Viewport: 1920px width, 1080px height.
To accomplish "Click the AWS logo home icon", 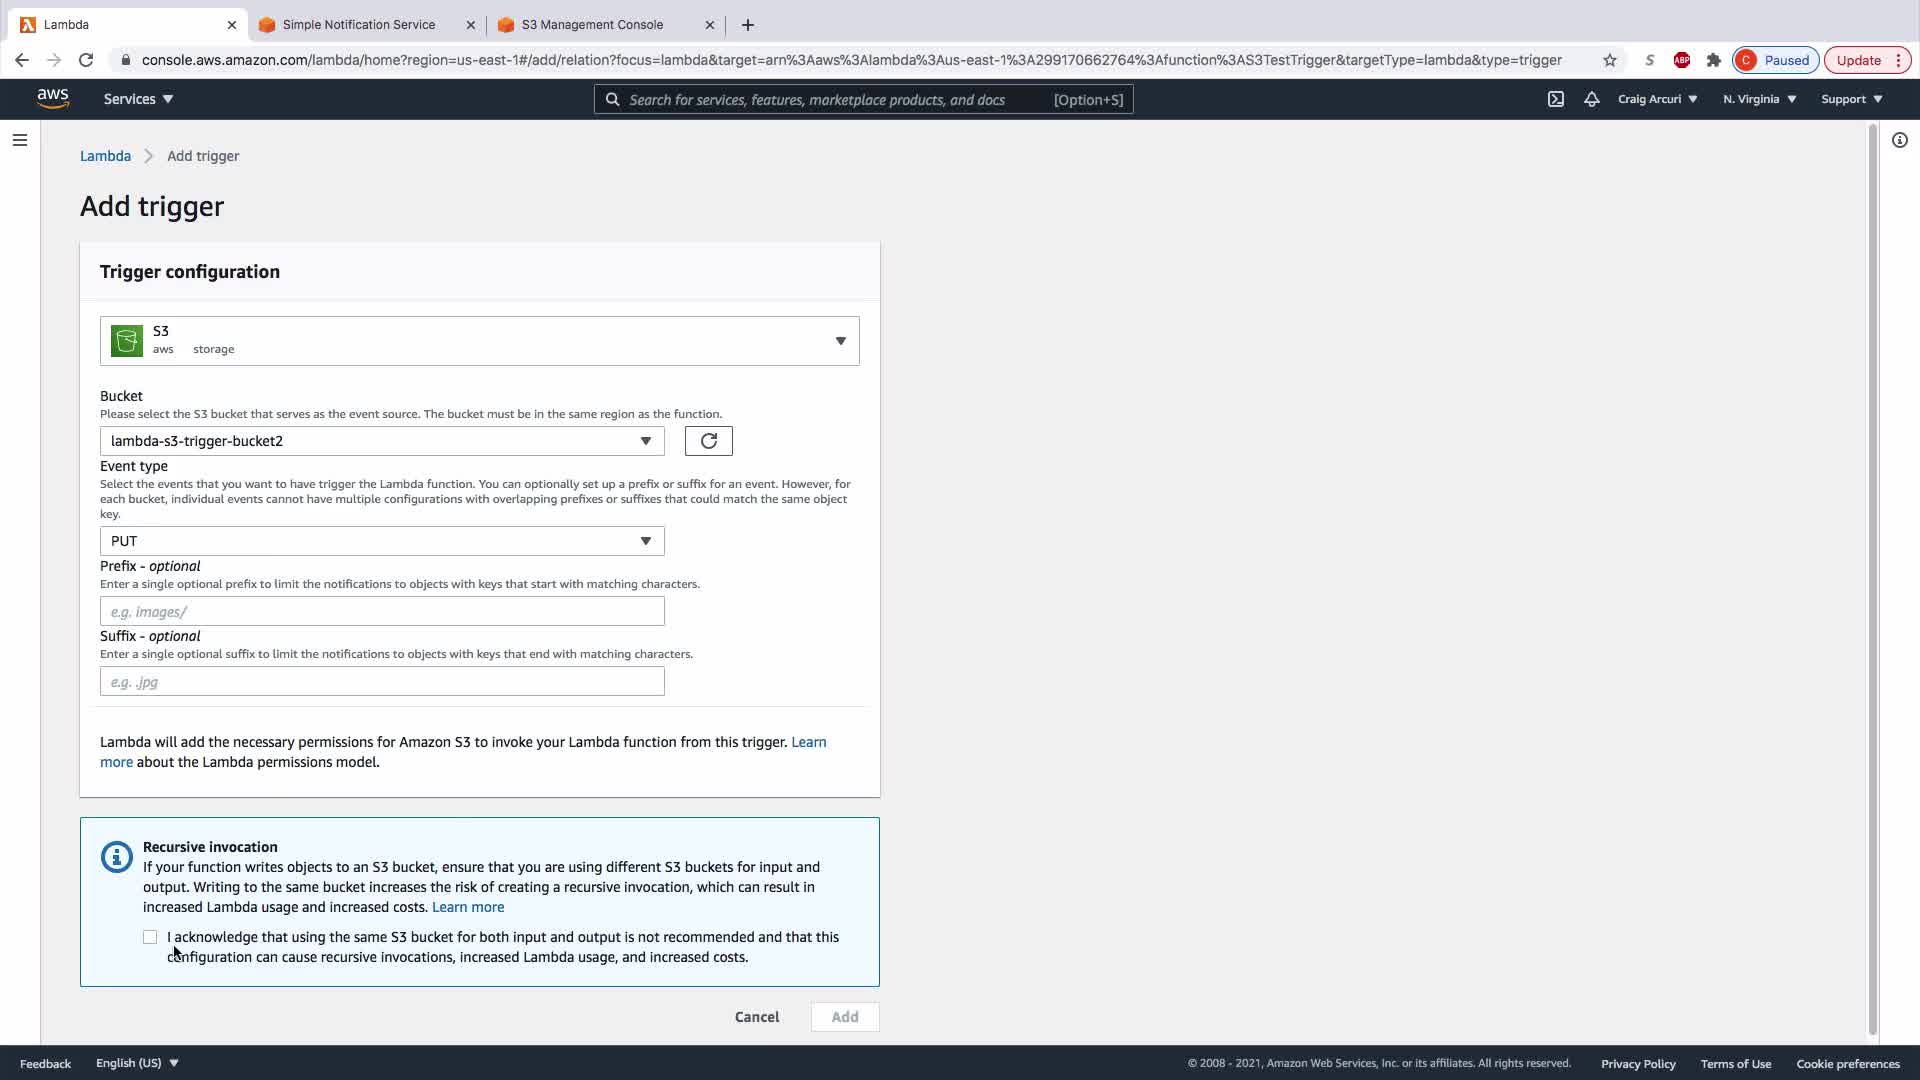I will (52, 98).
